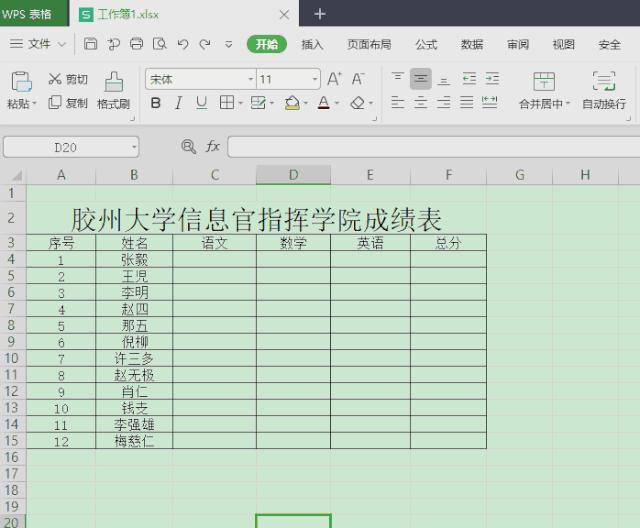The image size is (640, 528).
Task: Expand the border style dropdown arrow
Action: (240, 103)
